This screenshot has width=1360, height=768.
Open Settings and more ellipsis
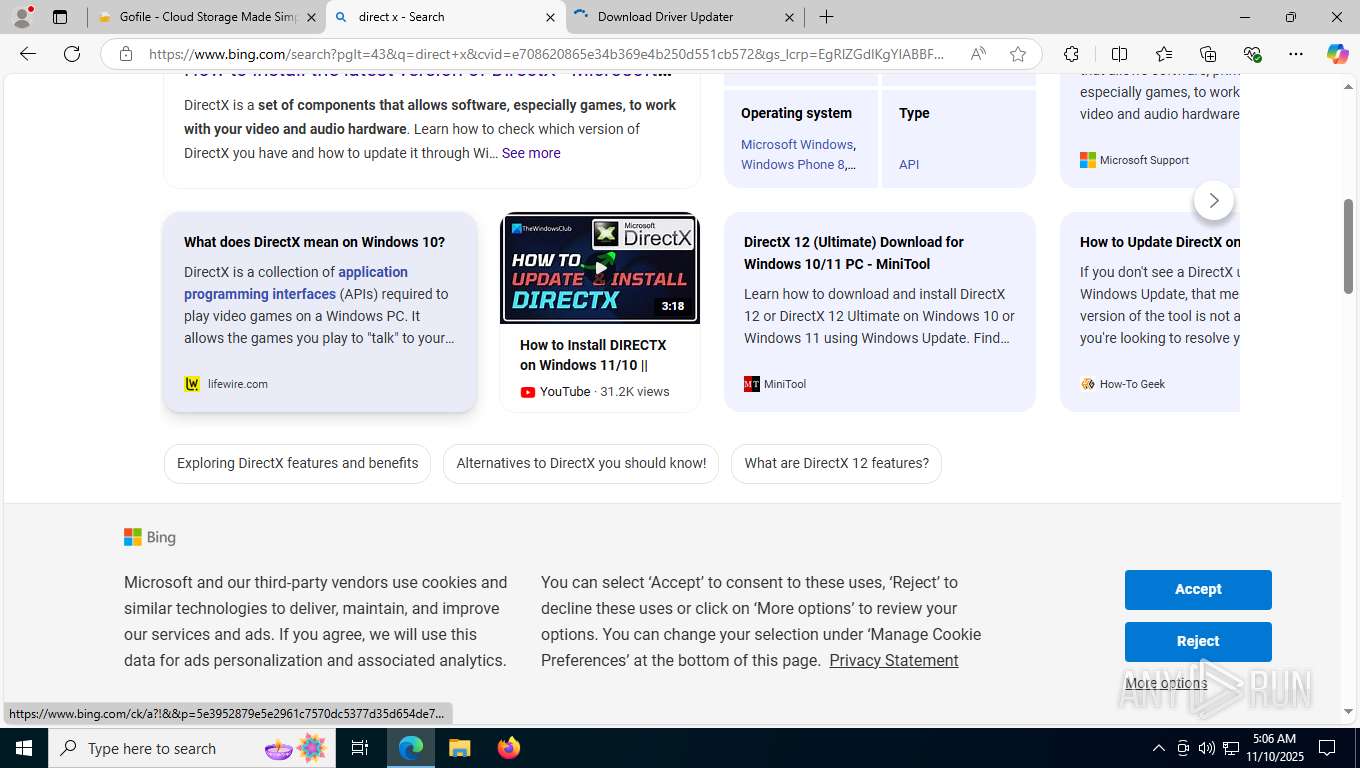click(1296, 54)
